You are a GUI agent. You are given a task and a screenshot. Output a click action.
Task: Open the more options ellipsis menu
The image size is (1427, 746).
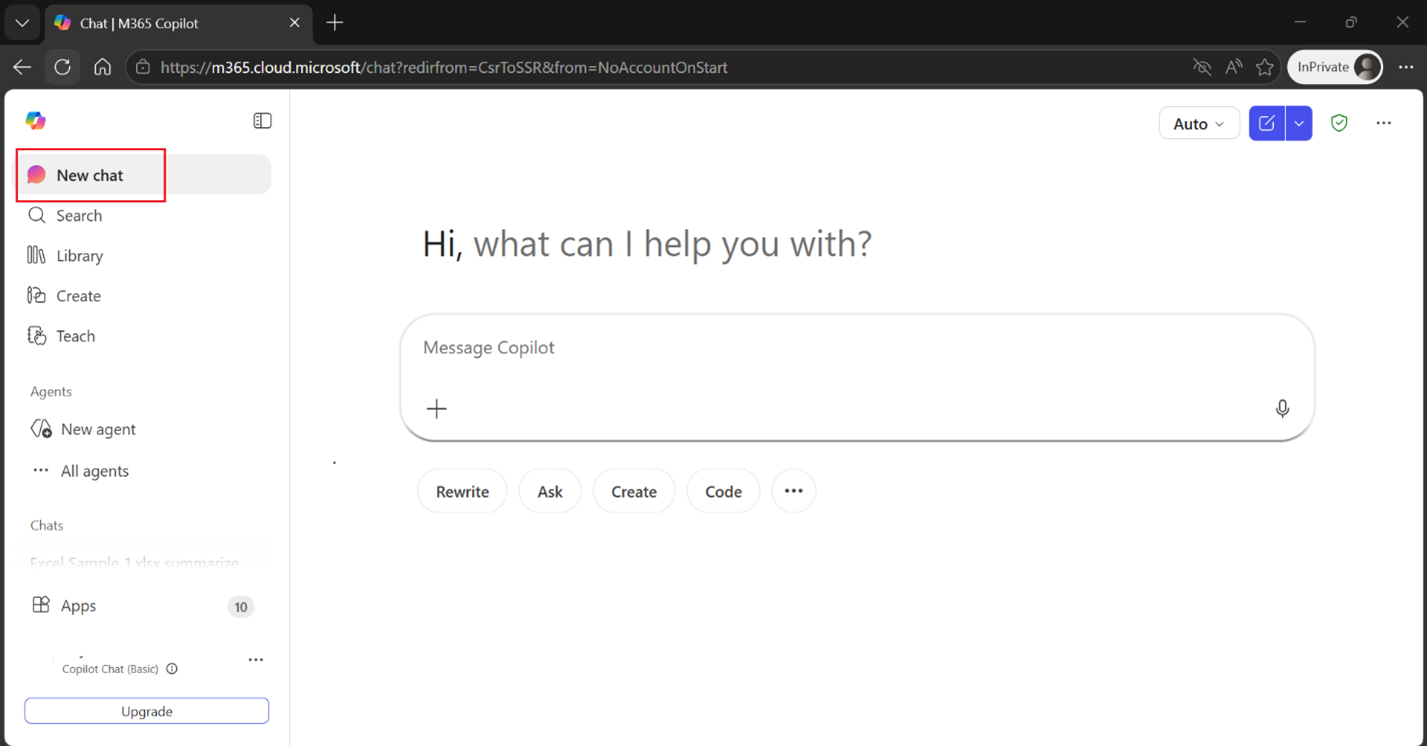coord(1384,122)
